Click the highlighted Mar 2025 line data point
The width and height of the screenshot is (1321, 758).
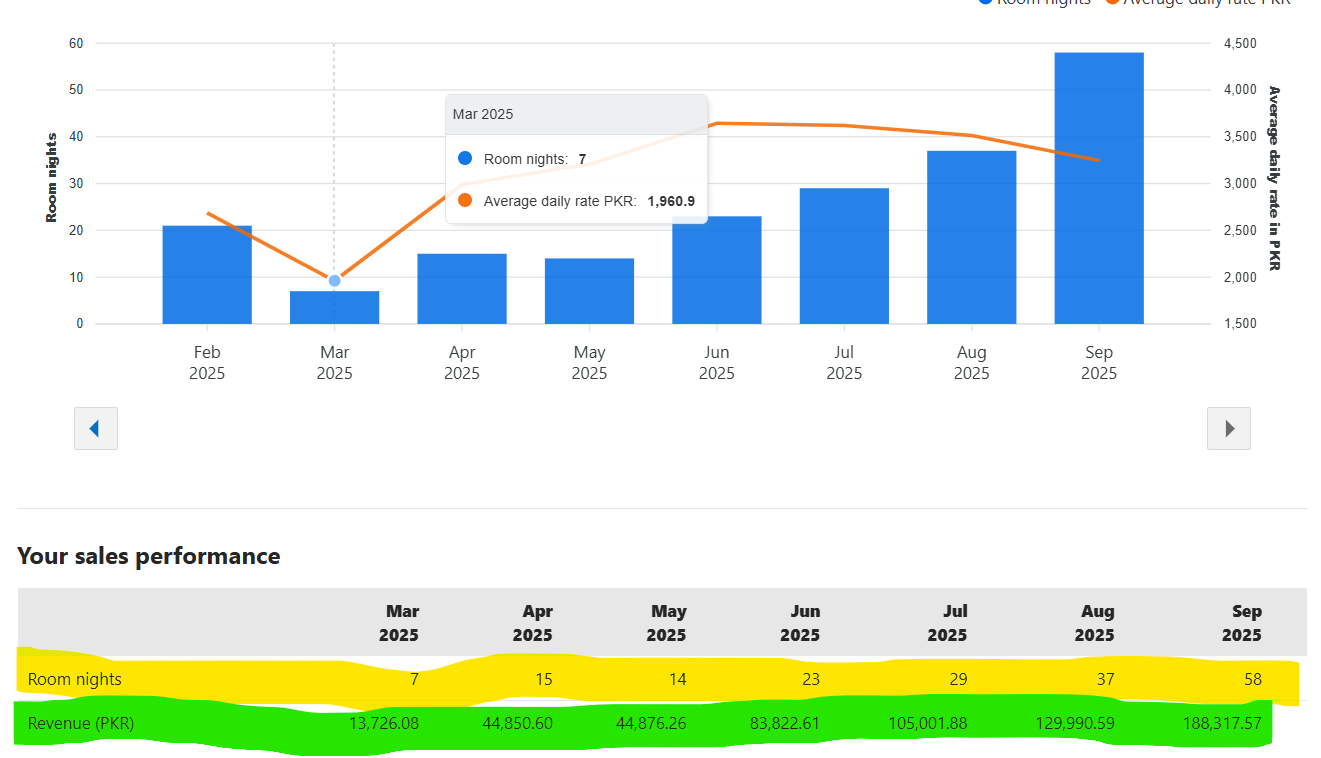(334, 281)
